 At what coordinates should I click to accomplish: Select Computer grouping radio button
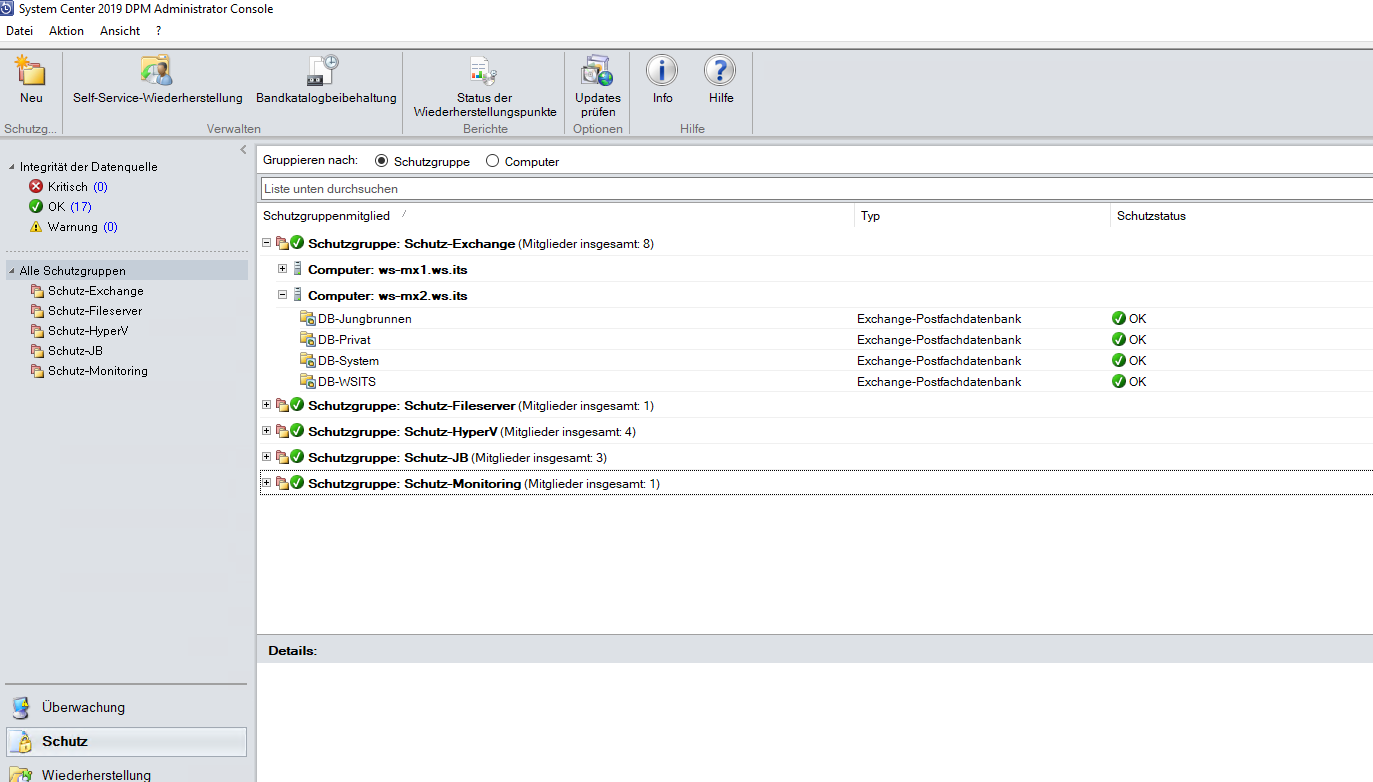click(x=492, y=161)
